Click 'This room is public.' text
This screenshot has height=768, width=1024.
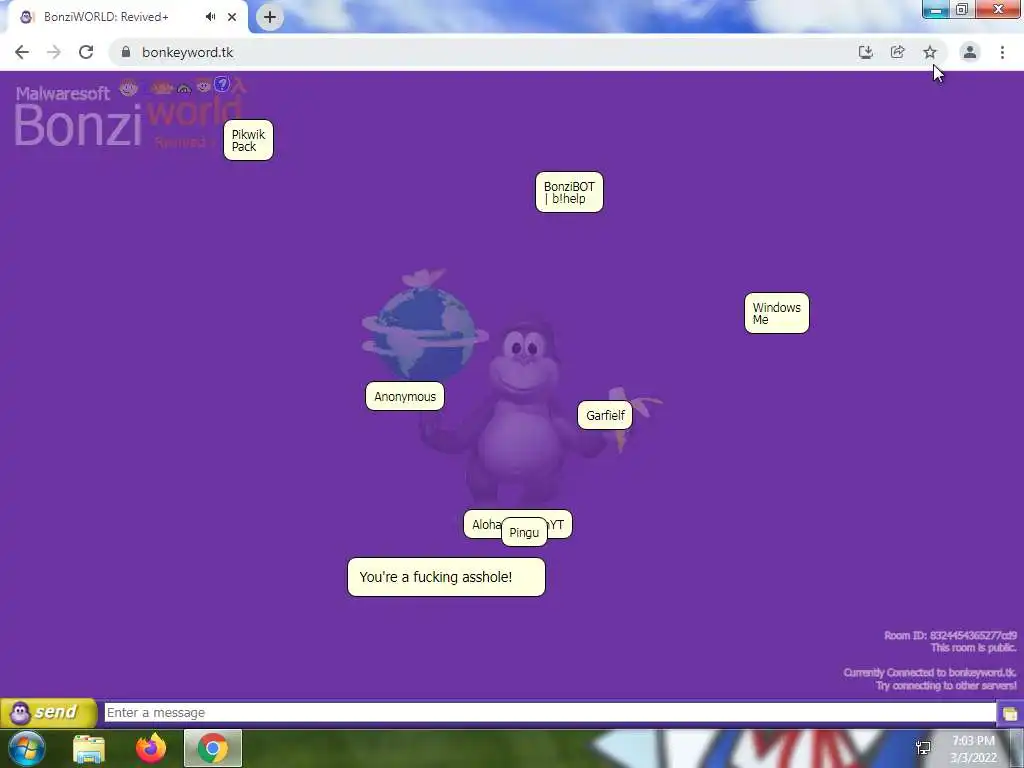tap(973, 647)
